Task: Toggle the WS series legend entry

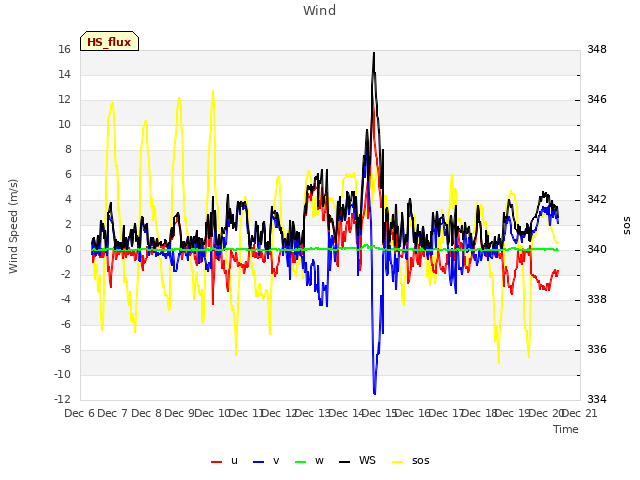Action: (357, 461)
